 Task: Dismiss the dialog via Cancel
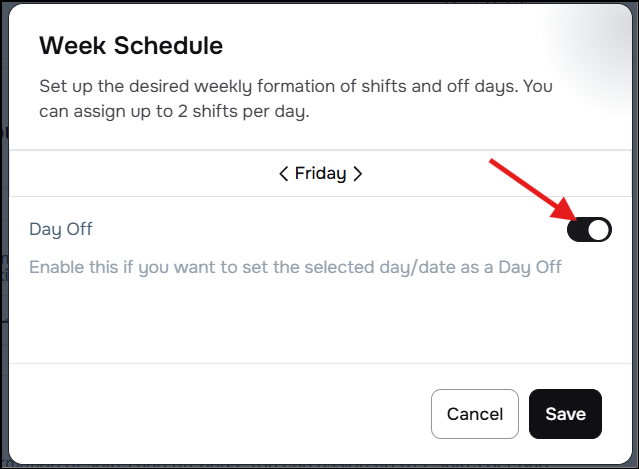475,414
